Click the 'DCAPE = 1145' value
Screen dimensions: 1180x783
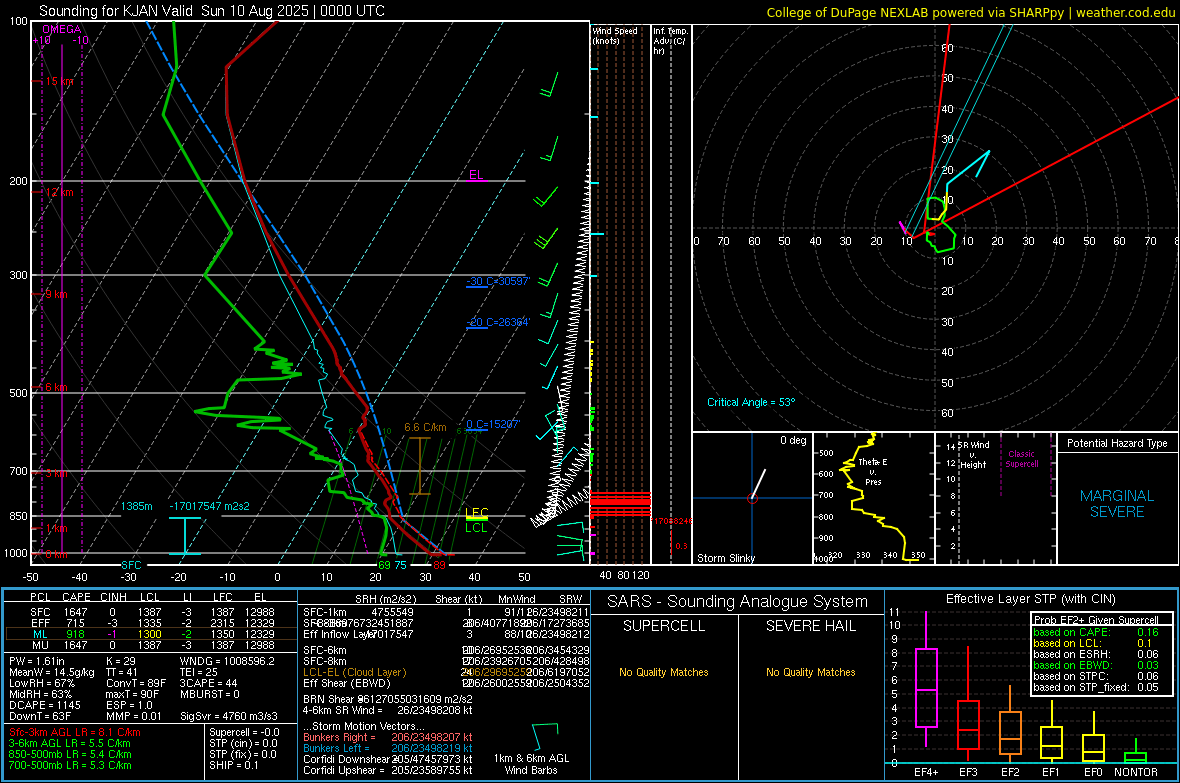pyautogui.click(x=44, y=705)
